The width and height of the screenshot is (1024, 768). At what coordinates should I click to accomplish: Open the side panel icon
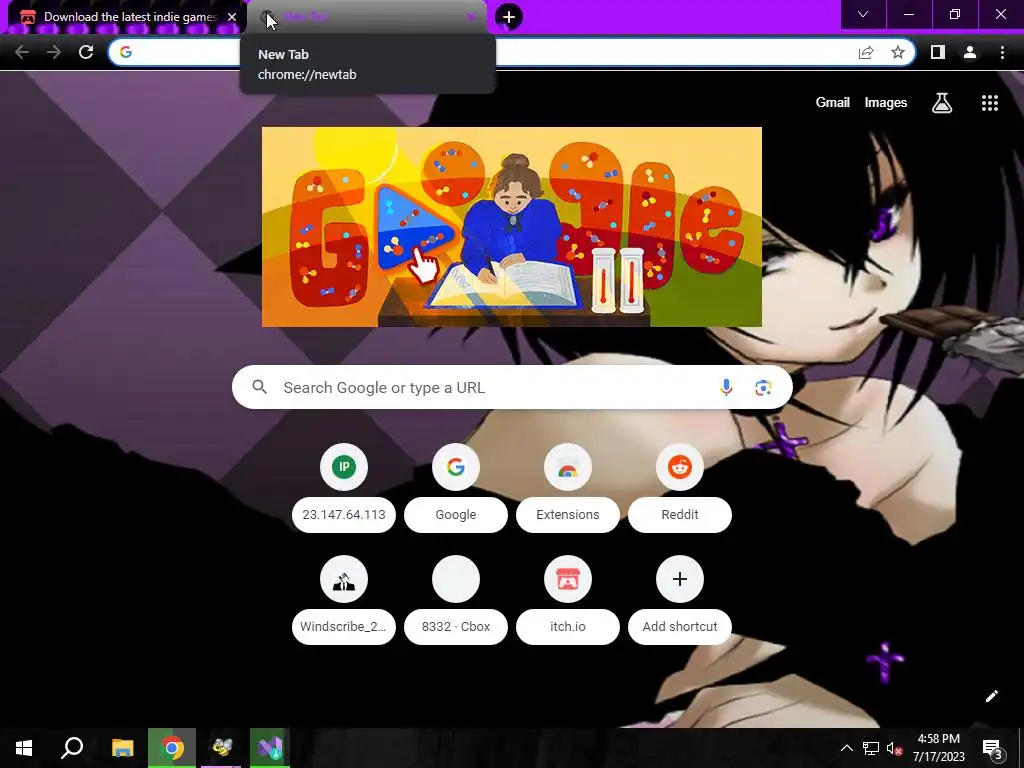click(938, 52)
